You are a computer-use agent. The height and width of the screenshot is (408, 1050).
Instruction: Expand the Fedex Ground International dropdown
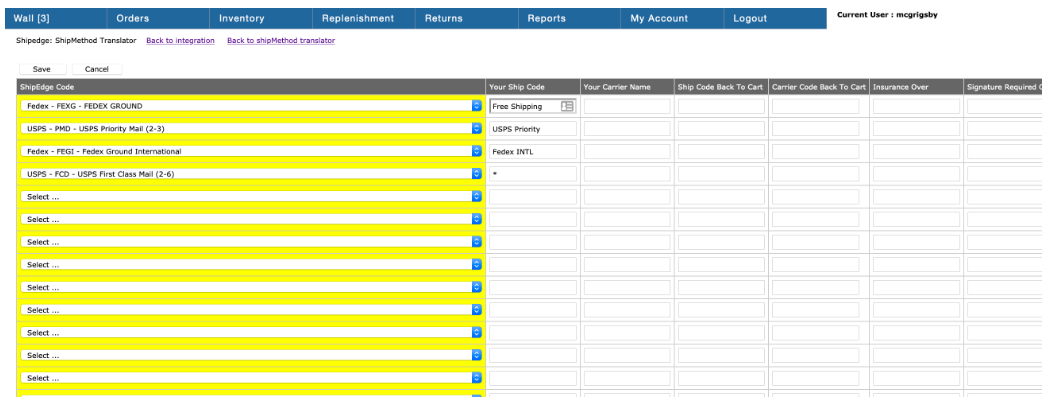(x=251, y=151)
